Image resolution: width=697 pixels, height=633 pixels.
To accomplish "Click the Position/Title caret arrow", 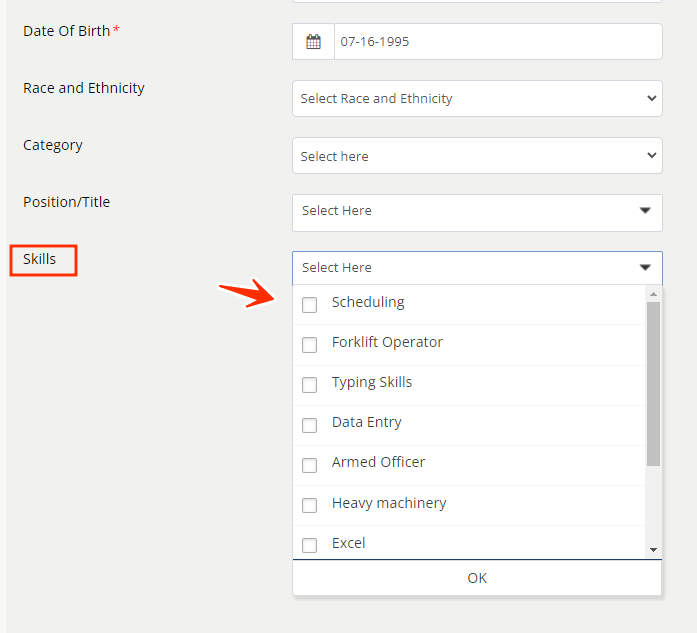I will point(645,211).
